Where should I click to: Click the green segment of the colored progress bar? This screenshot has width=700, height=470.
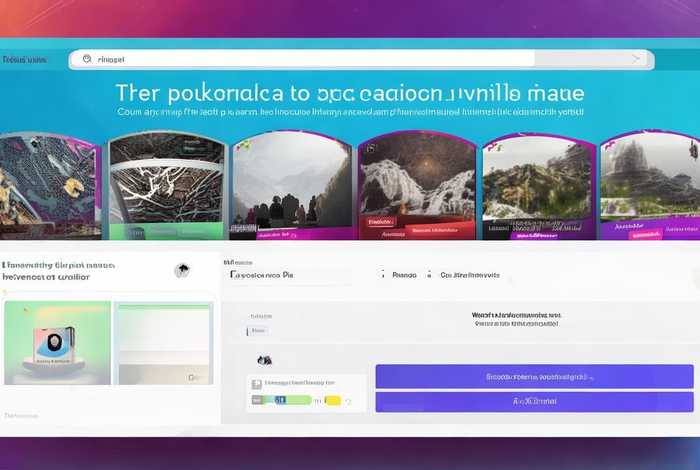[x=300, y=400]
